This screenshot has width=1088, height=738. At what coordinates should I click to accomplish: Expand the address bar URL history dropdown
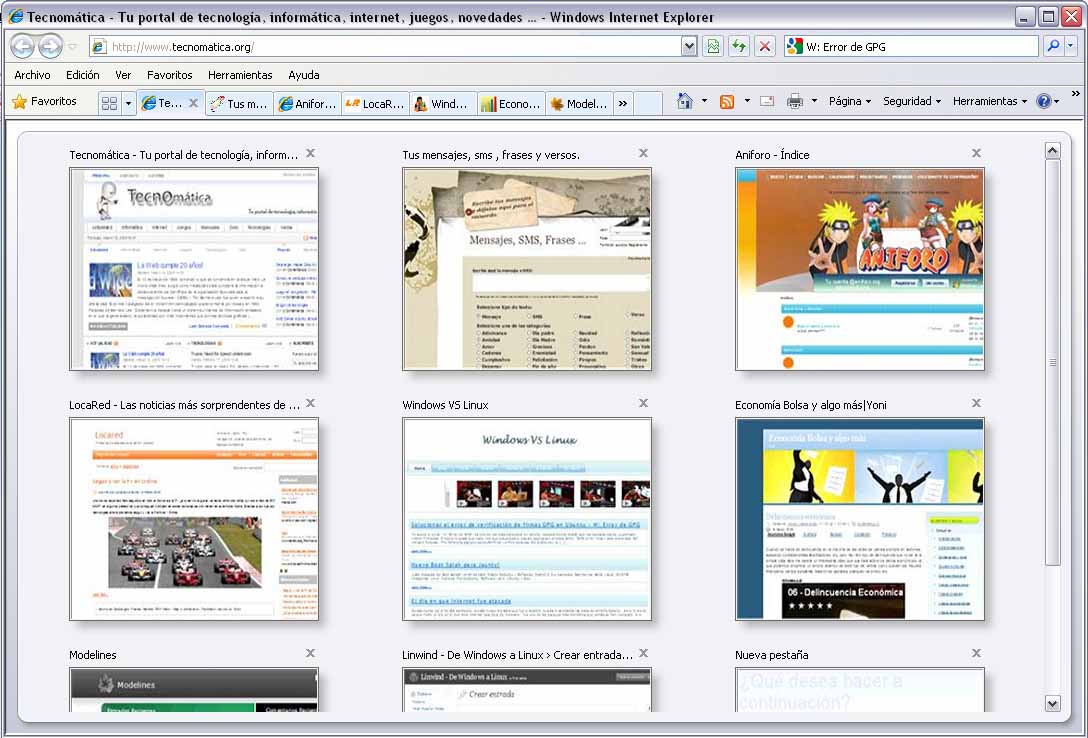689,46
